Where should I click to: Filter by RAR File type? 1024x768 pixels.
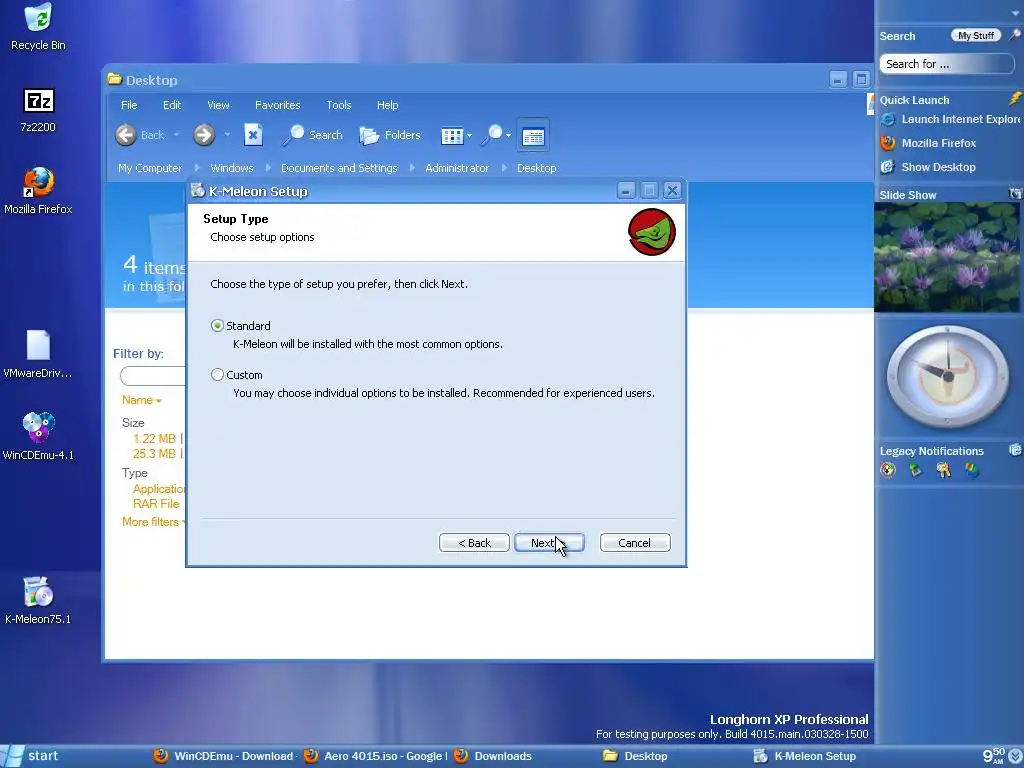[155, 504]
